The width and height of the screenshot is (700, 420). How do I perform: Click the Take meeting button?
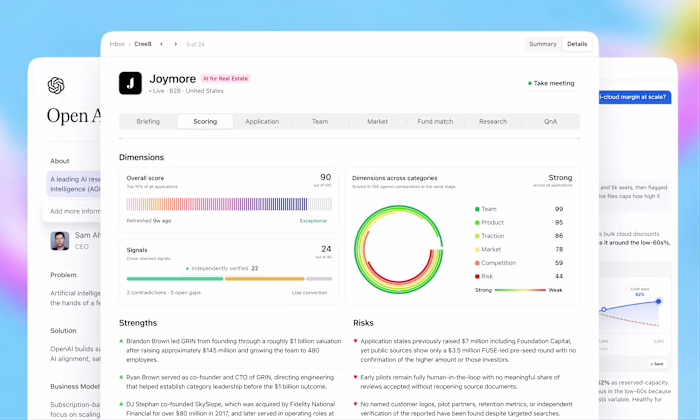pyautogui.click(x=551, y=83)
